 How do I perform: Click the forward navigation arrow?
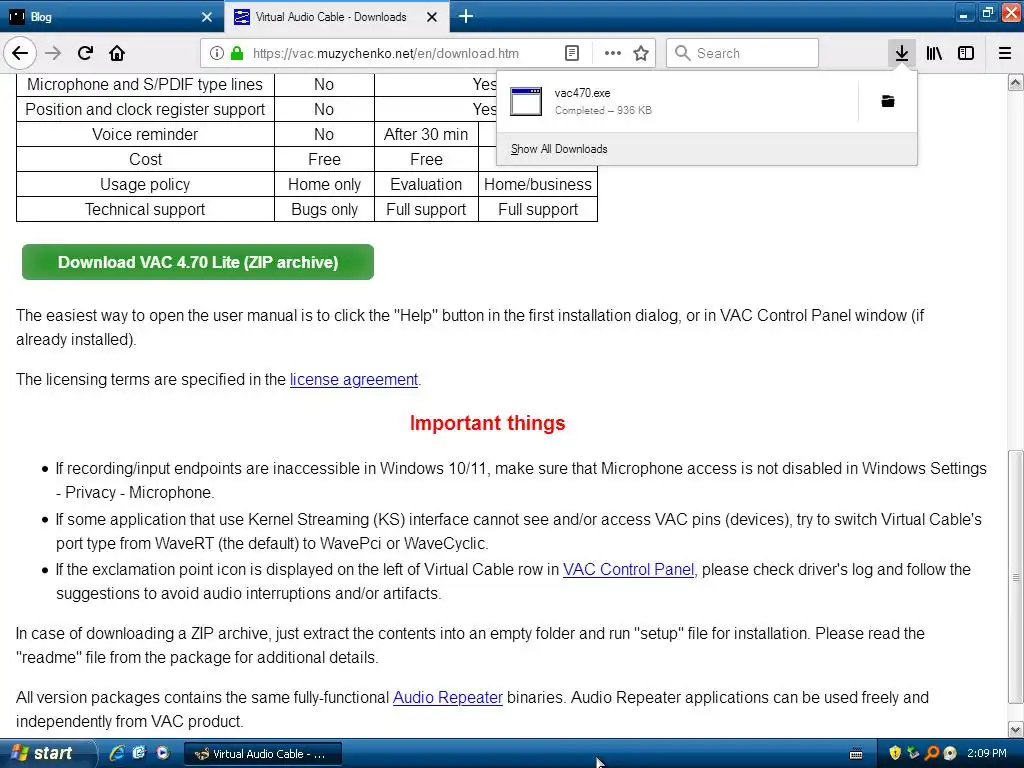pyautogui.click(x=53, y=53)
